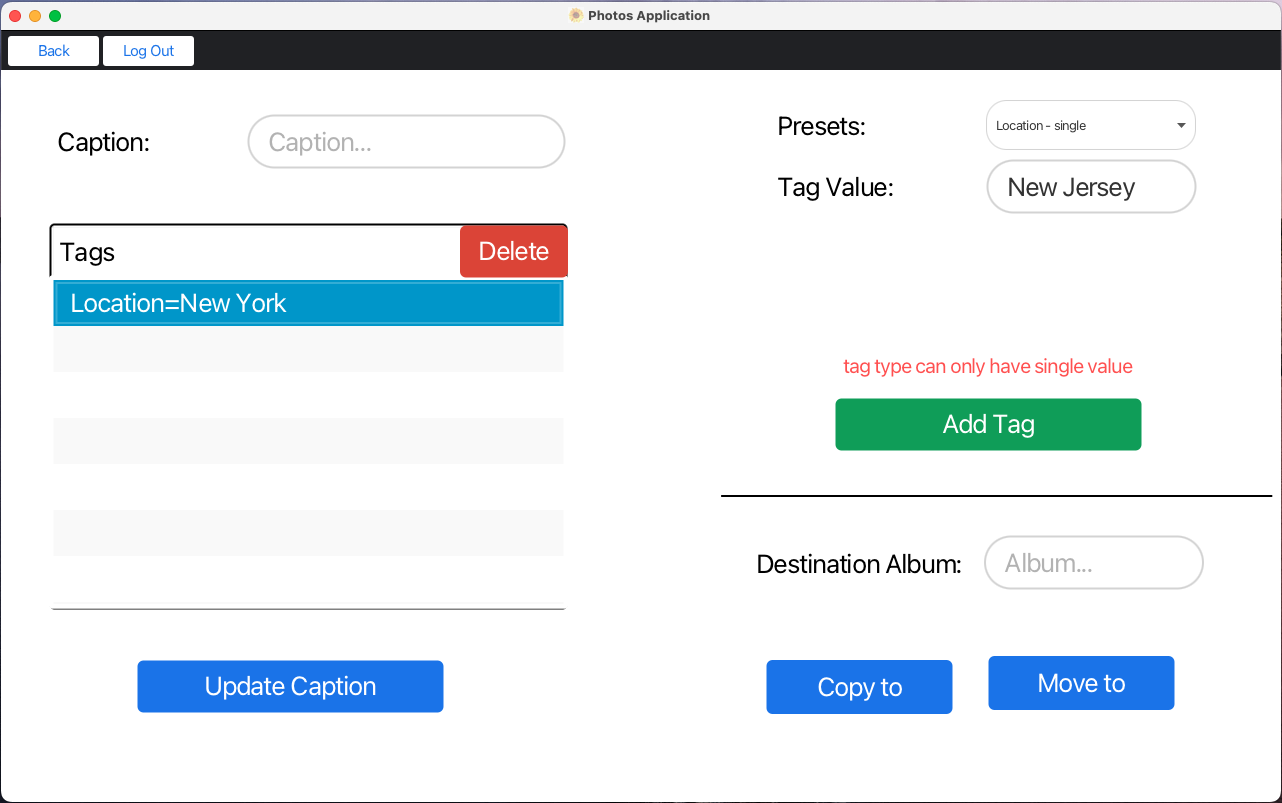Click the yellow minimize traffic light
The image size is (1282, 803).
point(36,16)
